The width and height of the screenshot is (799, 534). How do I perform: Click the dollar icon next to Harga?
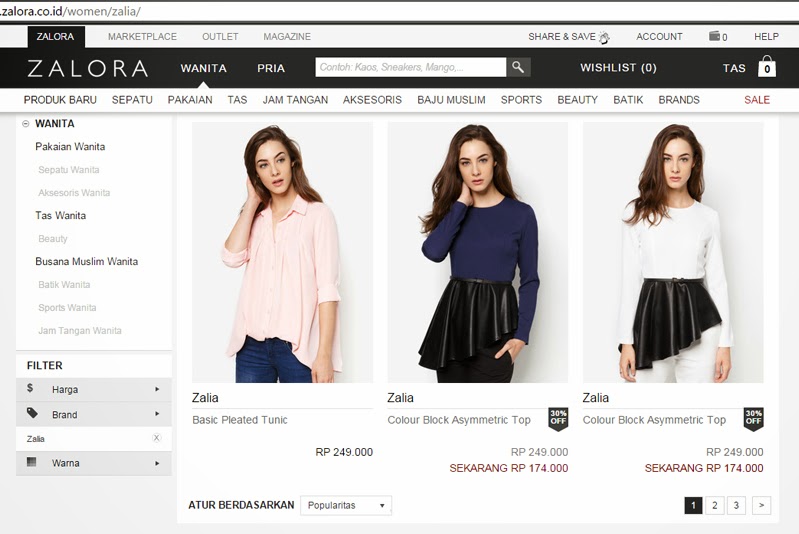[30, 388]
